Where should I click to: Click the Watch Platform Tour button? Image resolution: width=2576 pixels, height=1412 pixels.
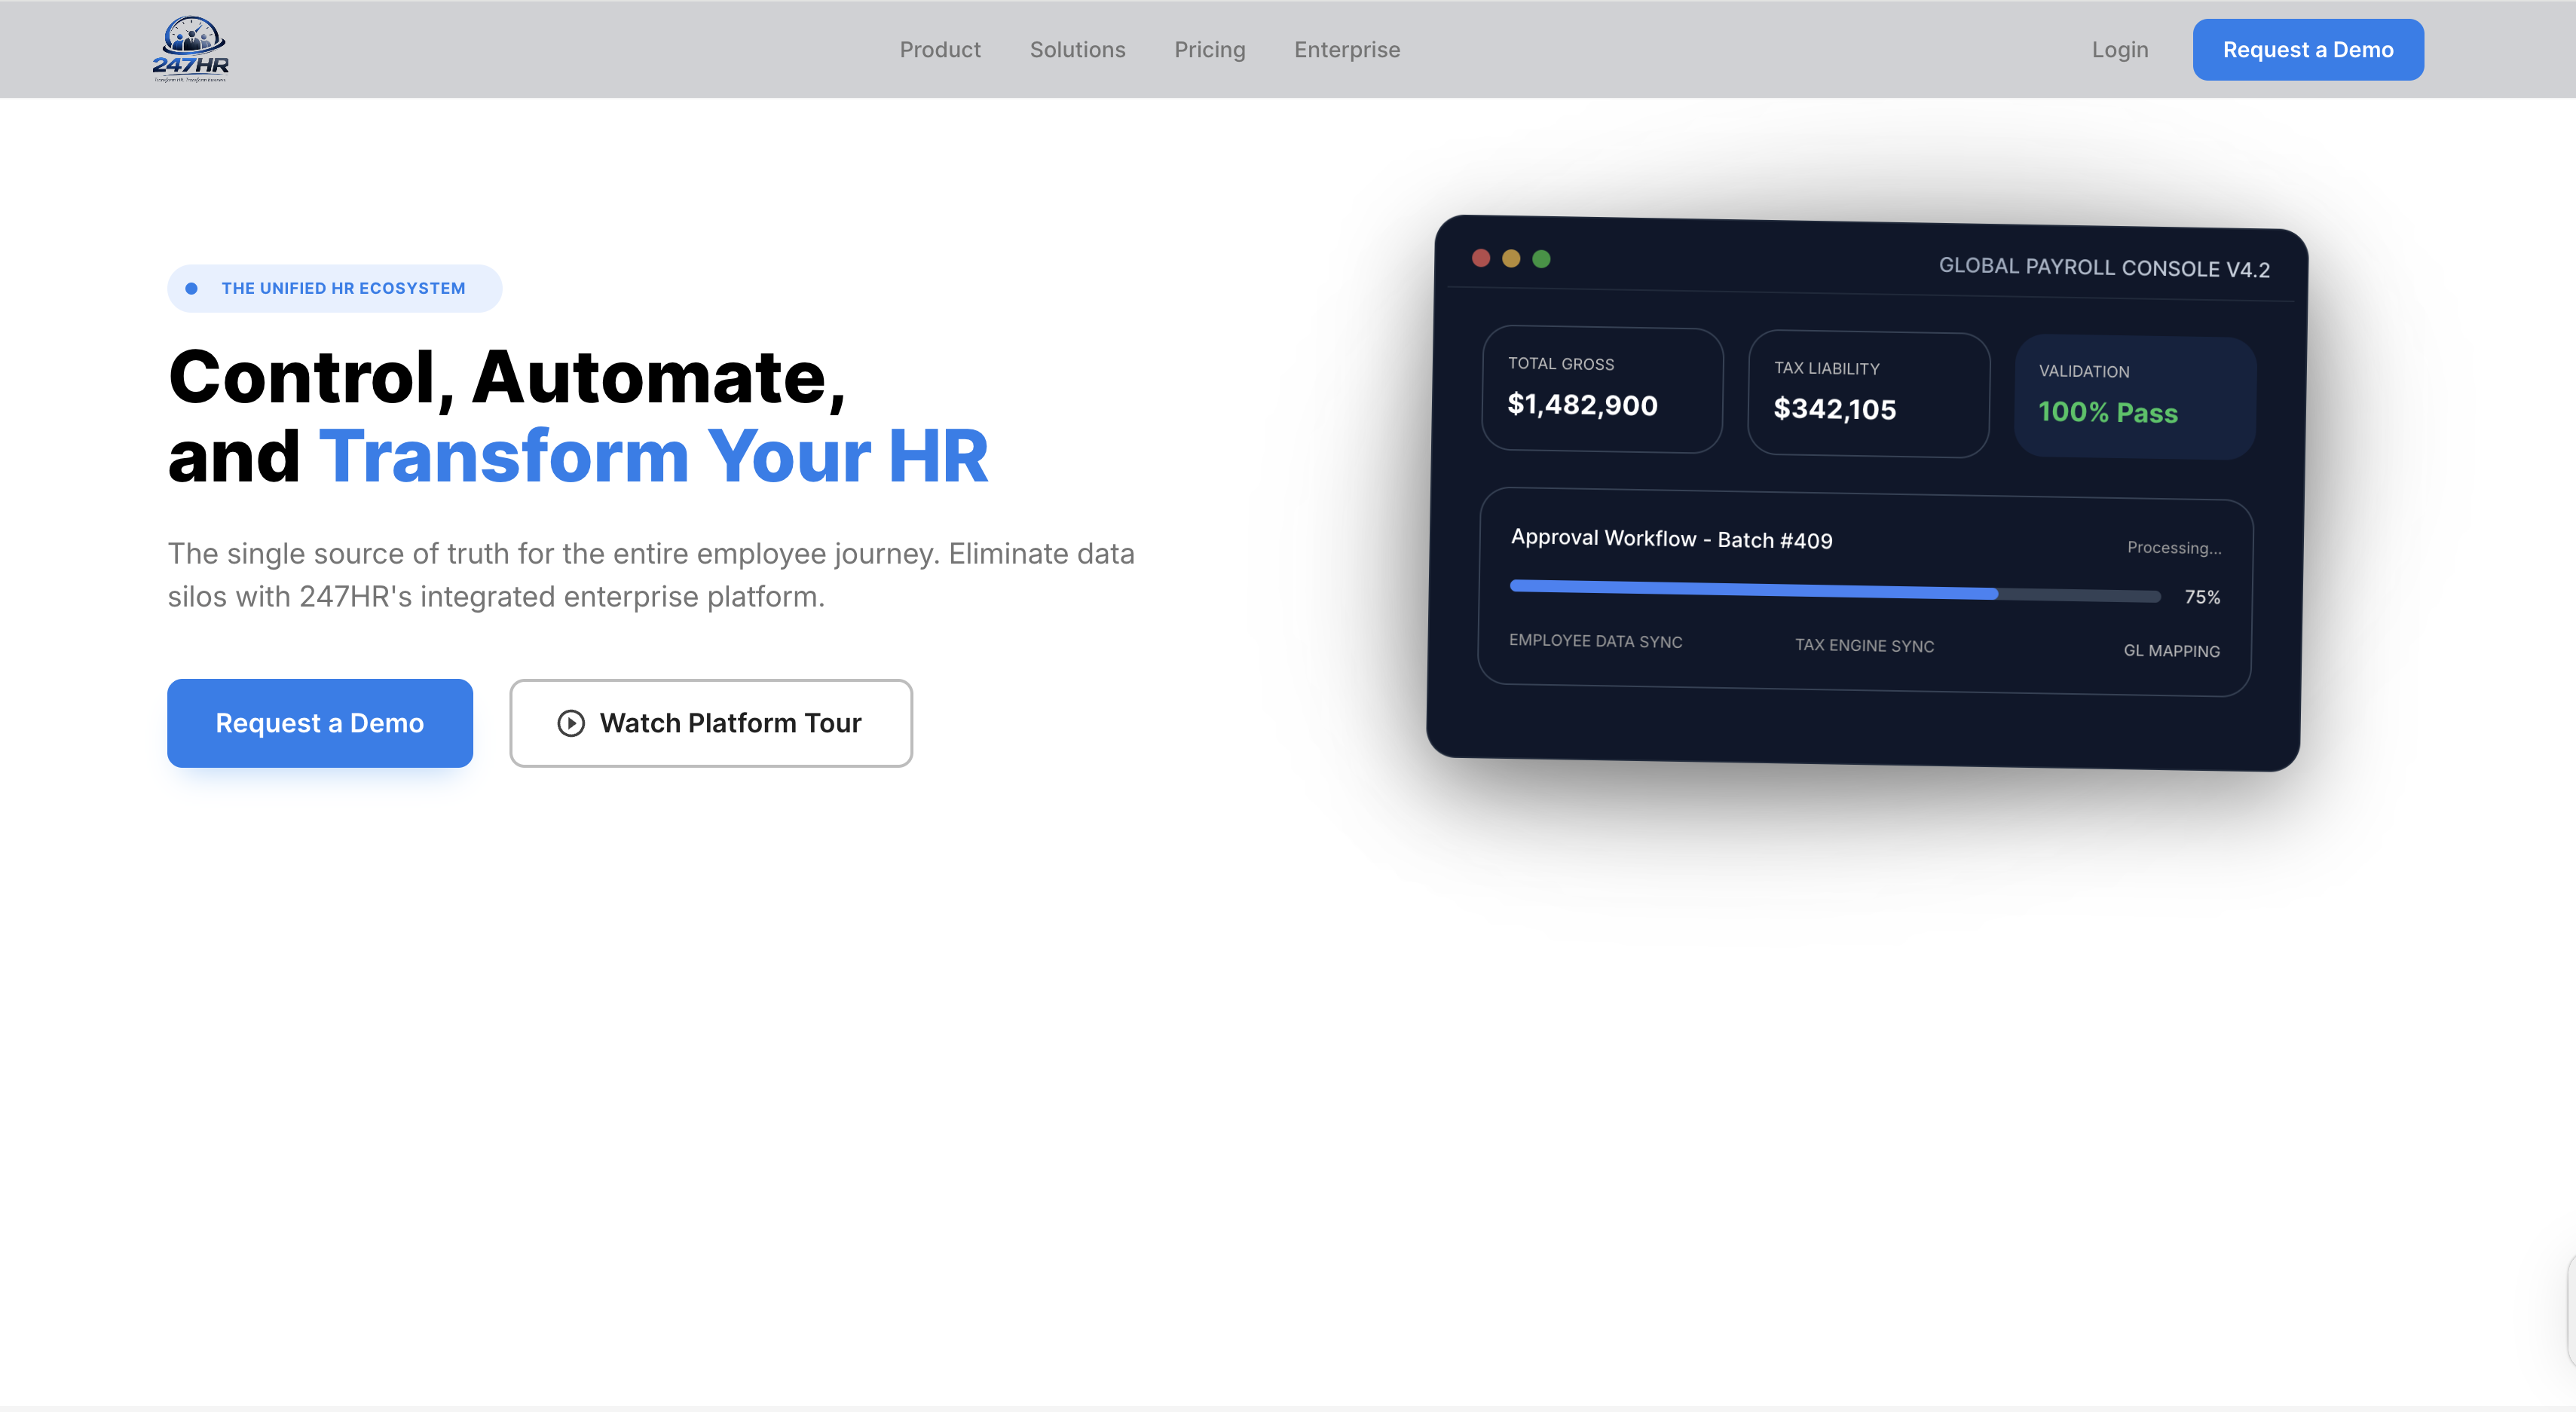point(710,723)
